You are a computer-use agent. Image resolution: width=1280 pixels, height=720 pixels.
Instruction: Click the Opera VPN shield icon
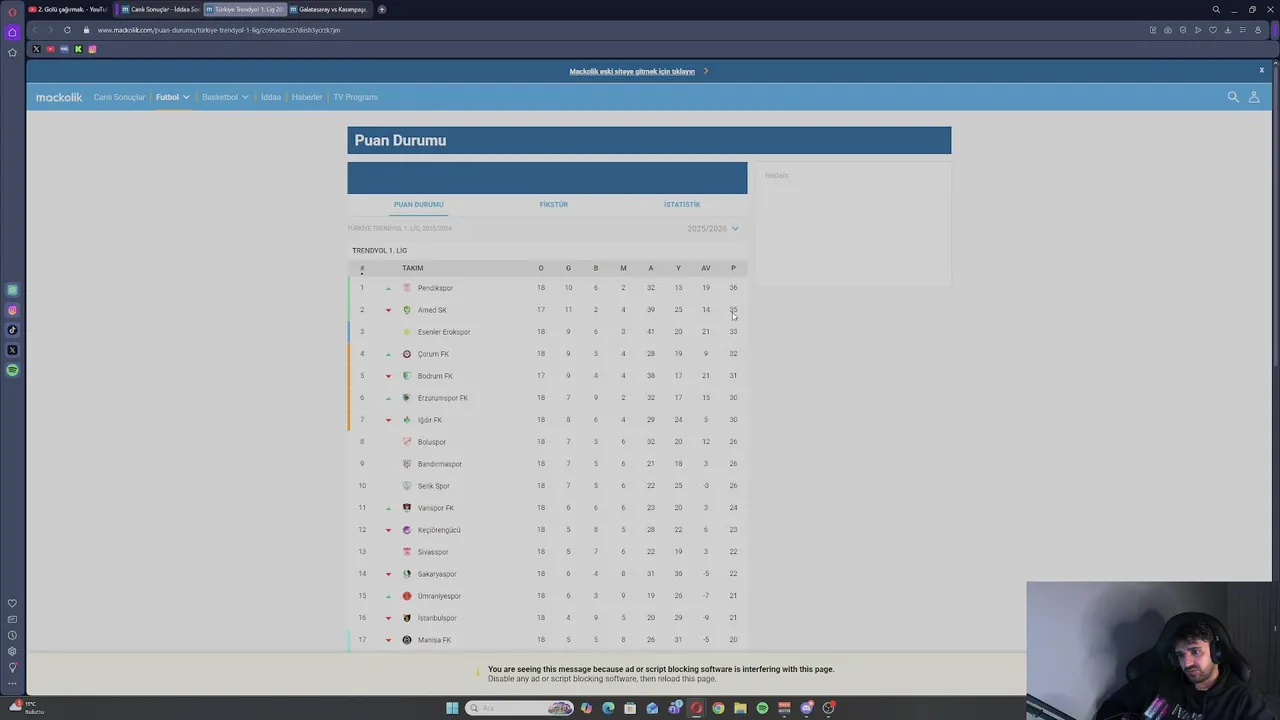1183,30
